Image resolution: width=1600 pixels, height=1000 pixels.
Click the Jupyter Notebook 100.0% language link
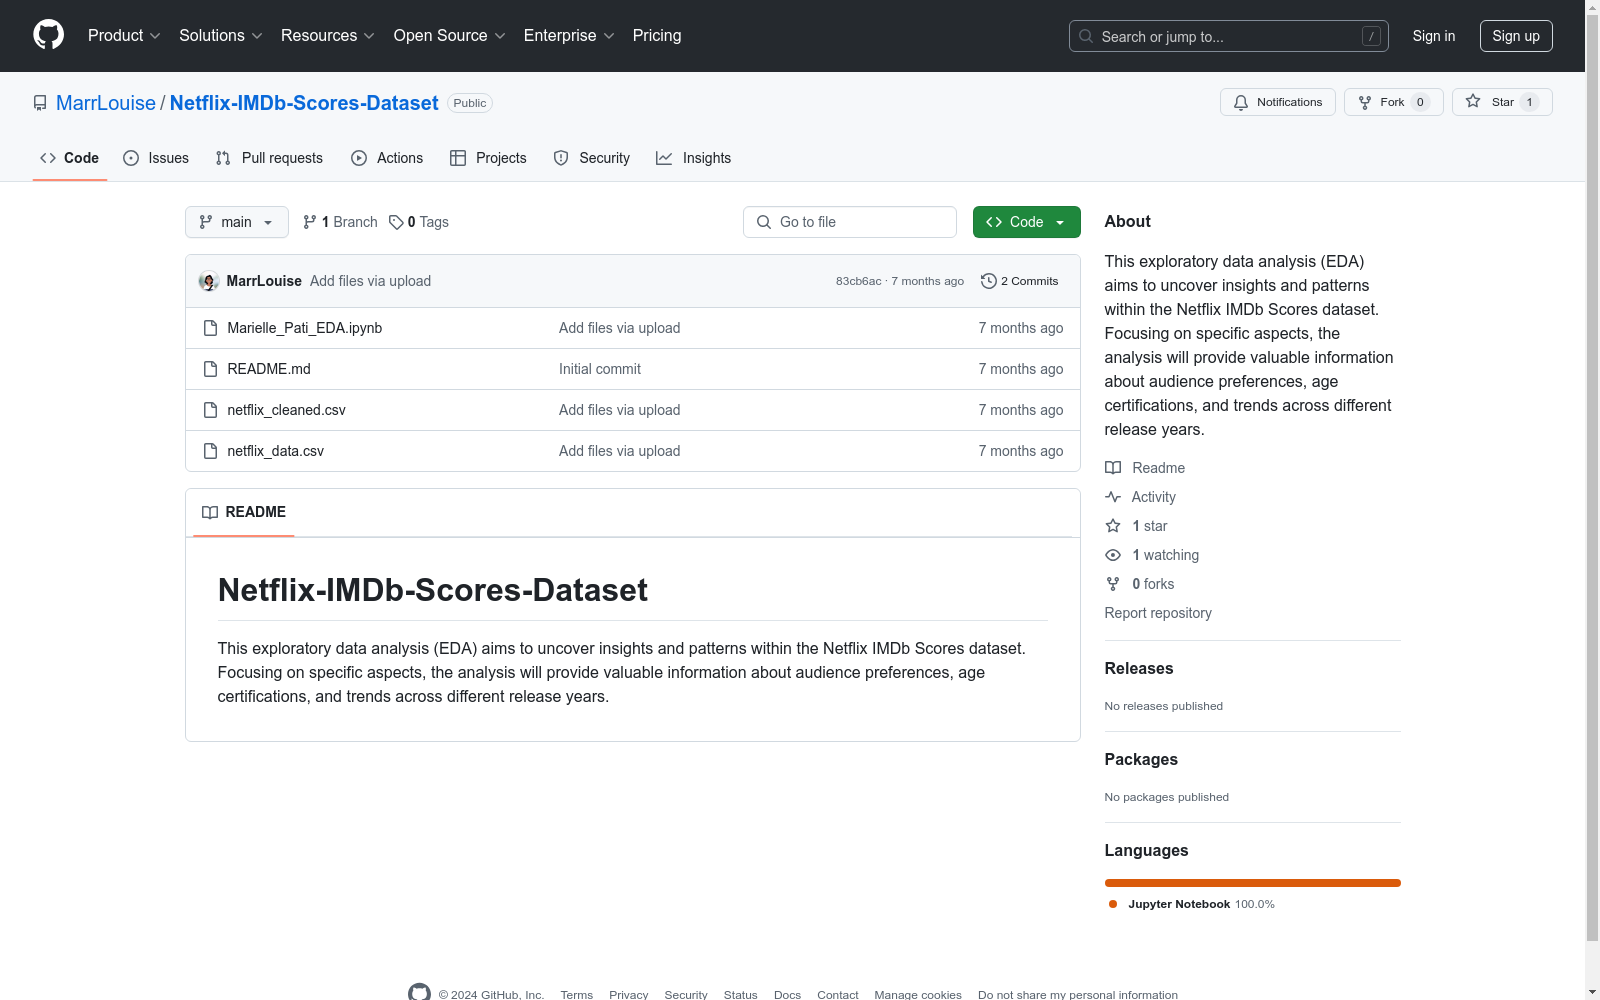click(x=1192, y=904)
